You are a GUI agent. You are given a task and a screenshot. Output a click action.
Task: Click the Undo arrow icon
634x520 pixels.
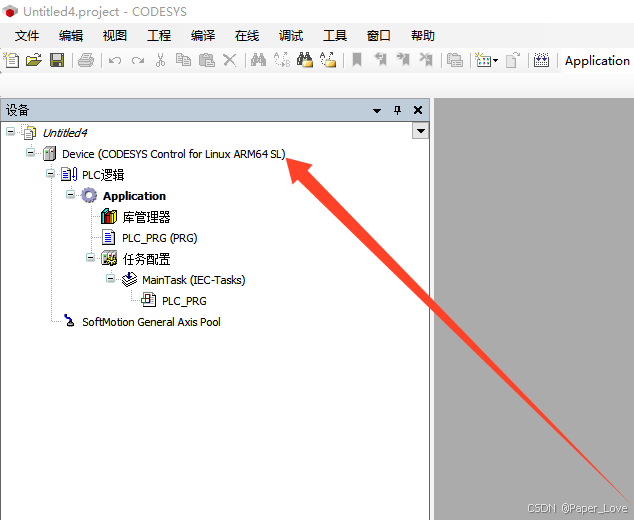pos(115,61)
